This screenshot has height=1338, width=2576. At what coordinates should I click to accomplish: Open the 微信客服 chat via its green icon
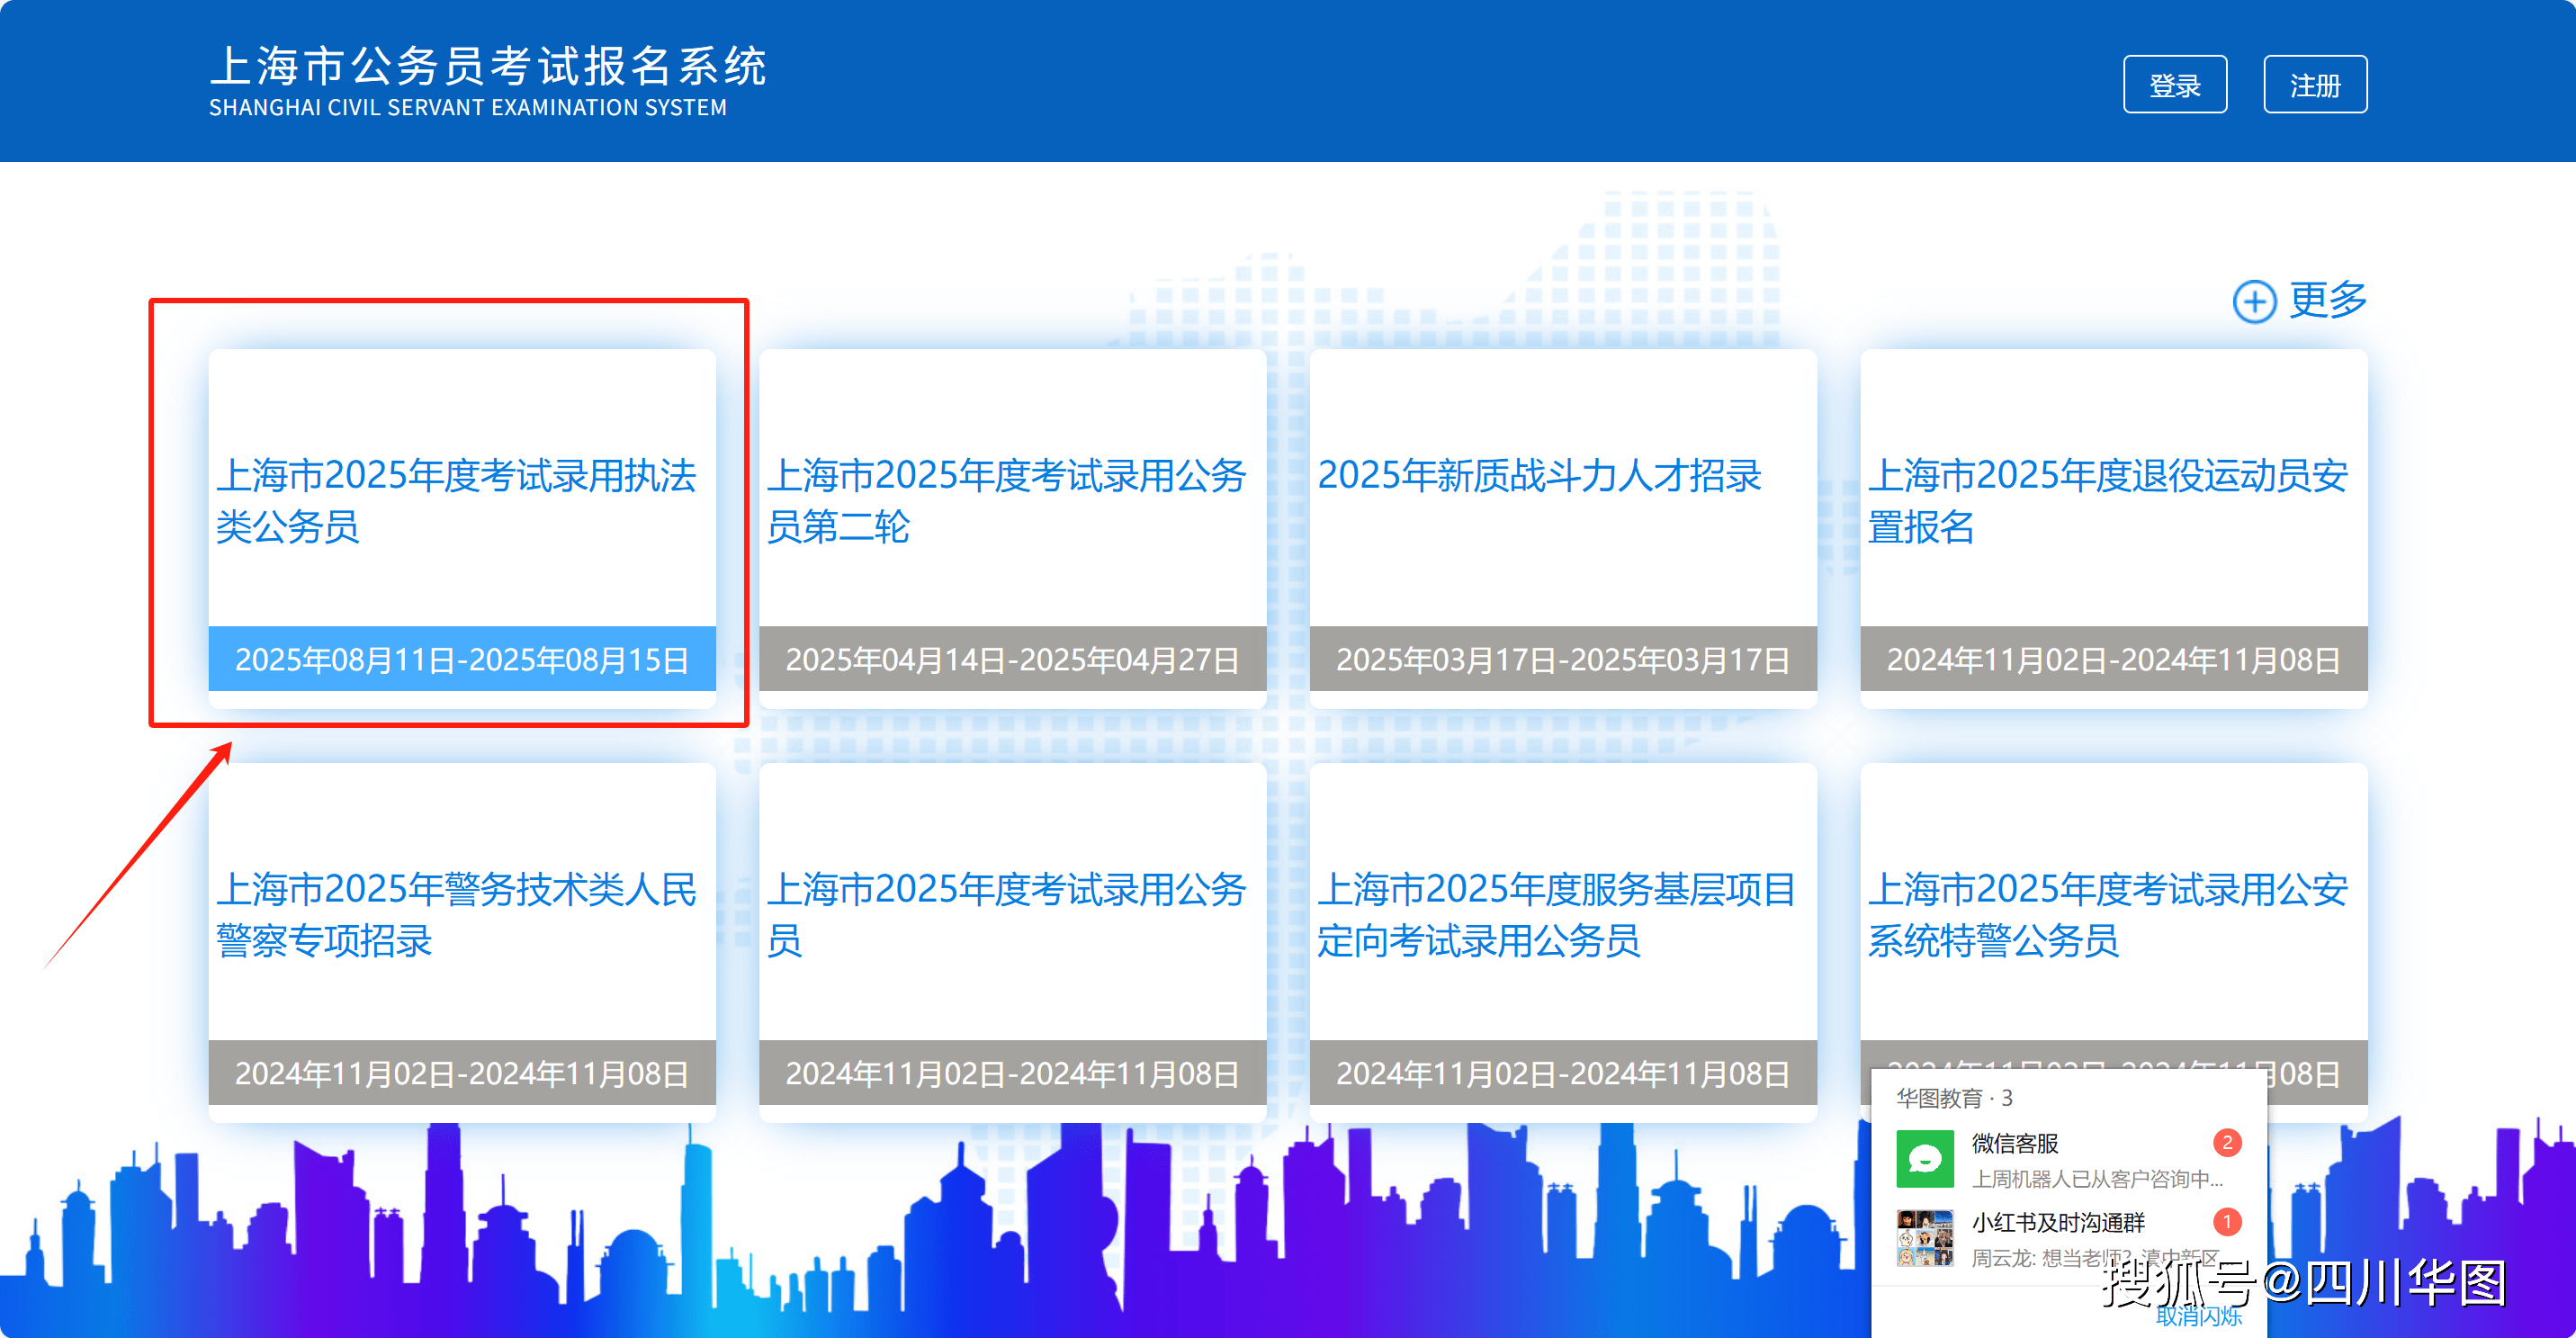pyautogui.click(x=1925, y=1158)
